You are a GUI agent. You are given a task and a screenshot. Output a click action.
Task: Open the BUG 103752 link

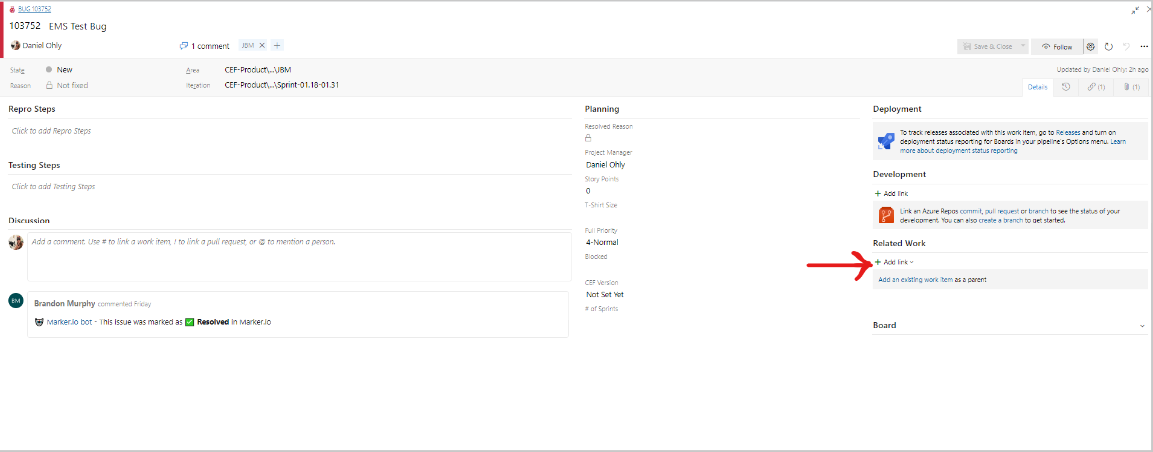35,10
